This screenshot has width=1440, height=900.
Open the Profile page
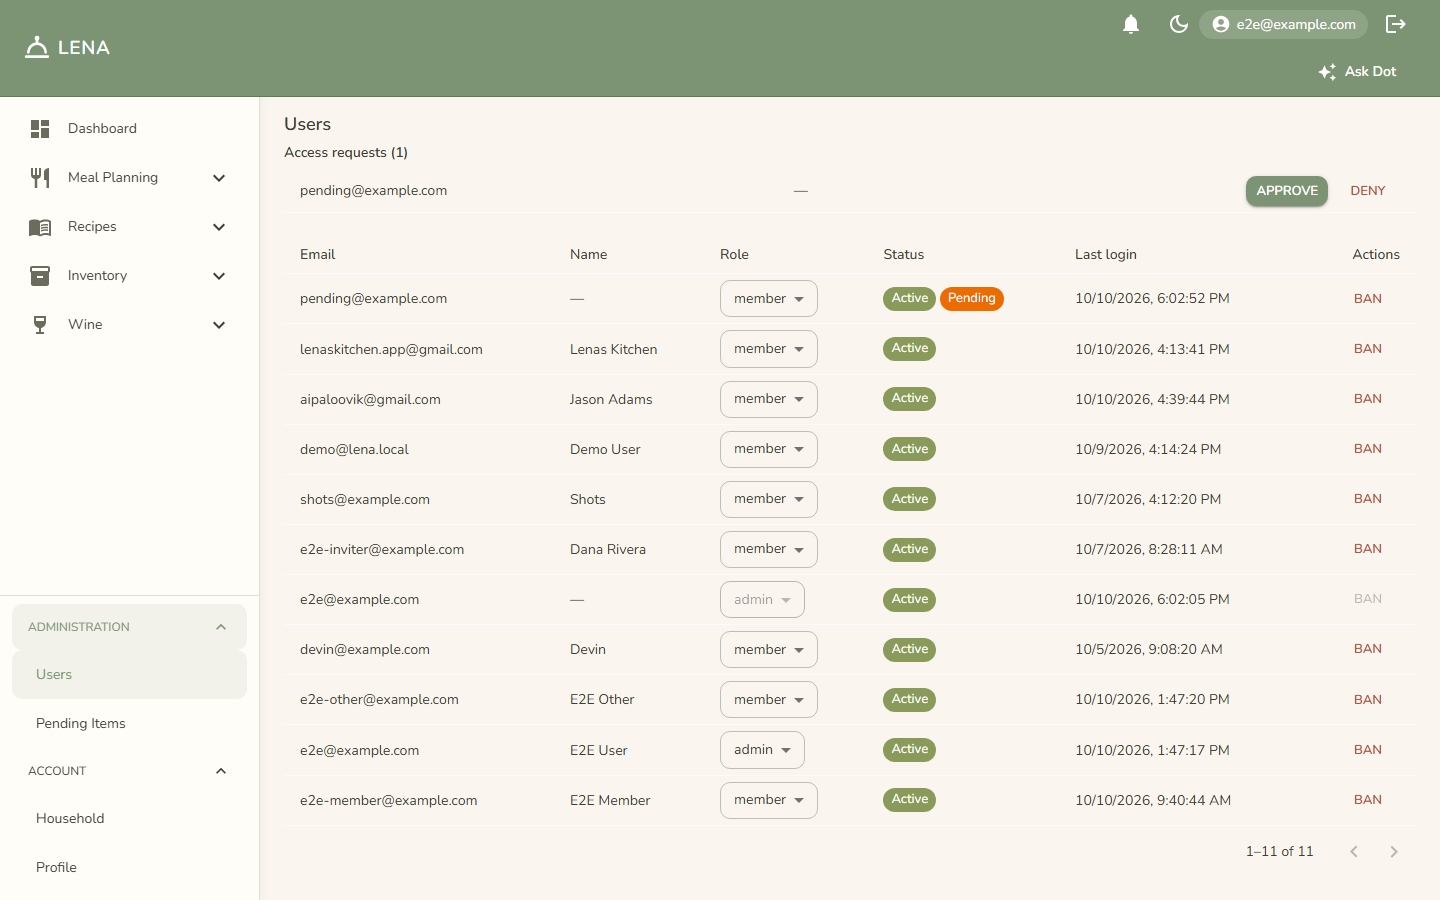point(129,868)
